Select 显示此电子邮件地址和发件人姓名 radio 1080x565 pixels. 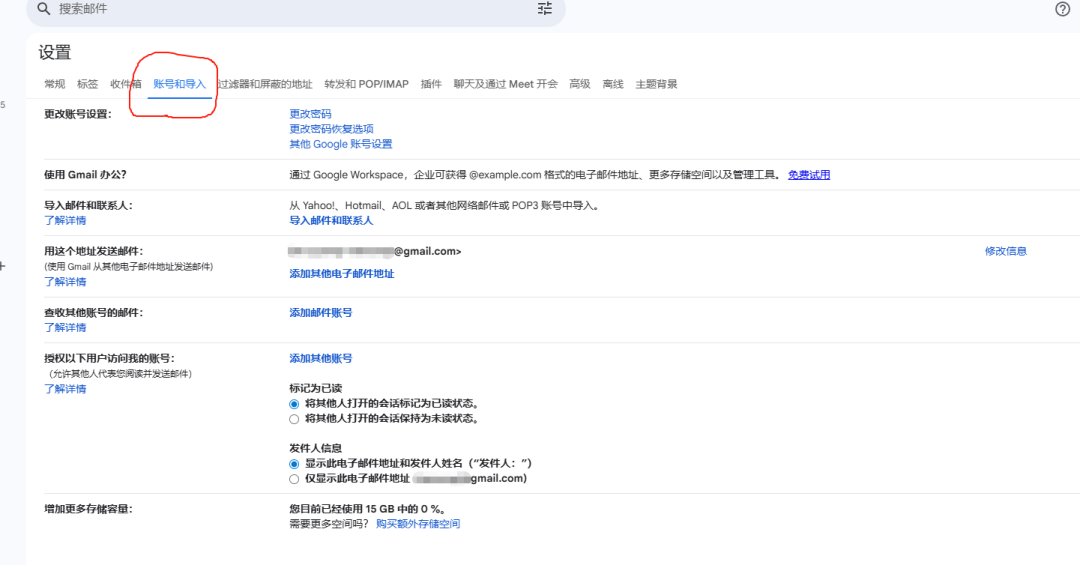click(x=294, y=464)
